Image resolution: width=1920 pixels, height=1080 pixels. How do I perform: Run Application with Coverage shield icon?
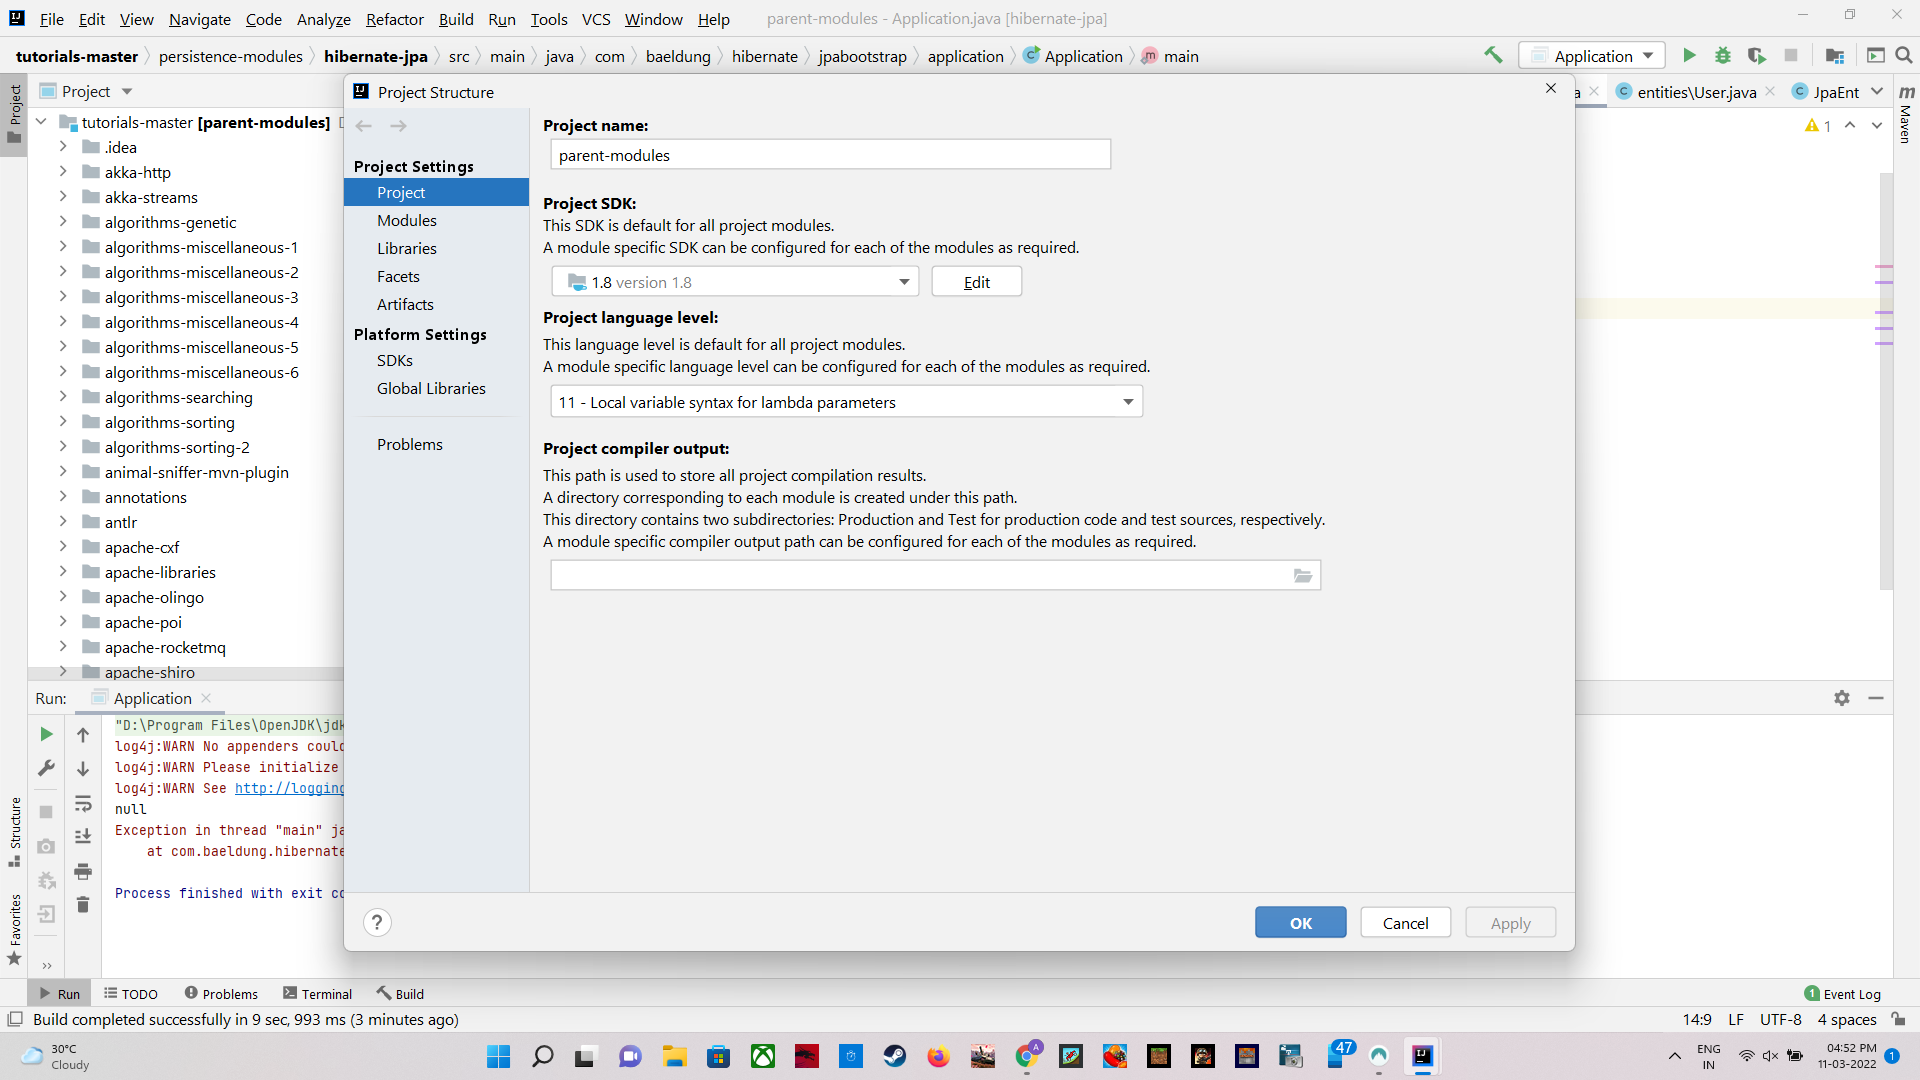(x=1757, y=55)
